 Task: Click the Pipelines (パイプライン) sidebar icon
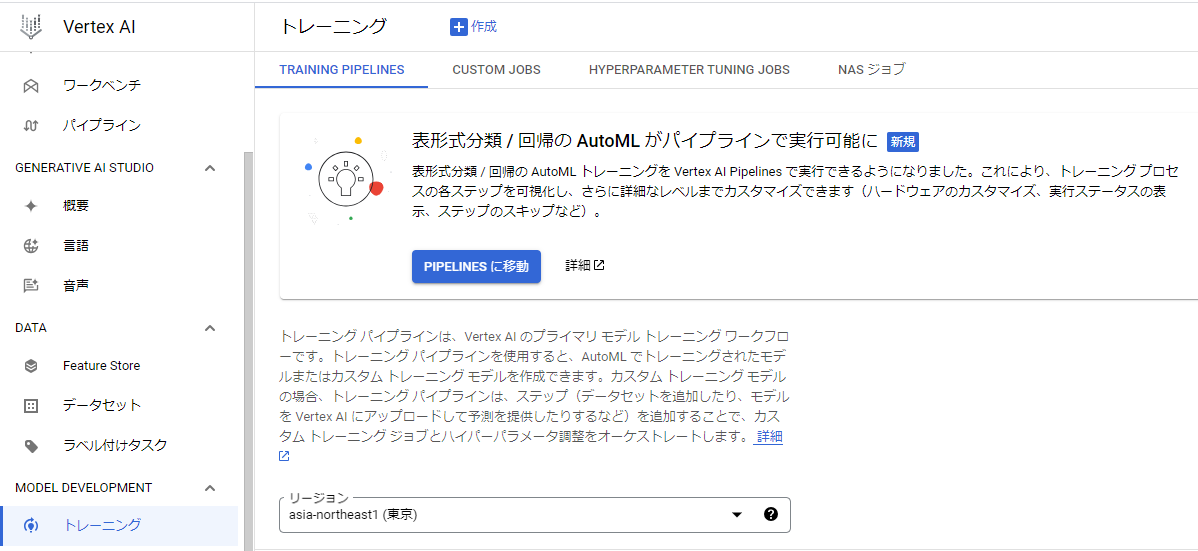(x=31, y=125)
